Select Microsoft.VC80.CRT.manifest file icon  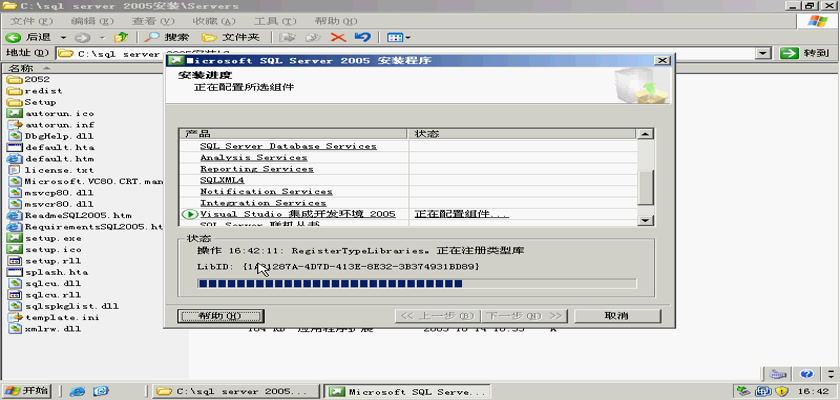point(15,181)
